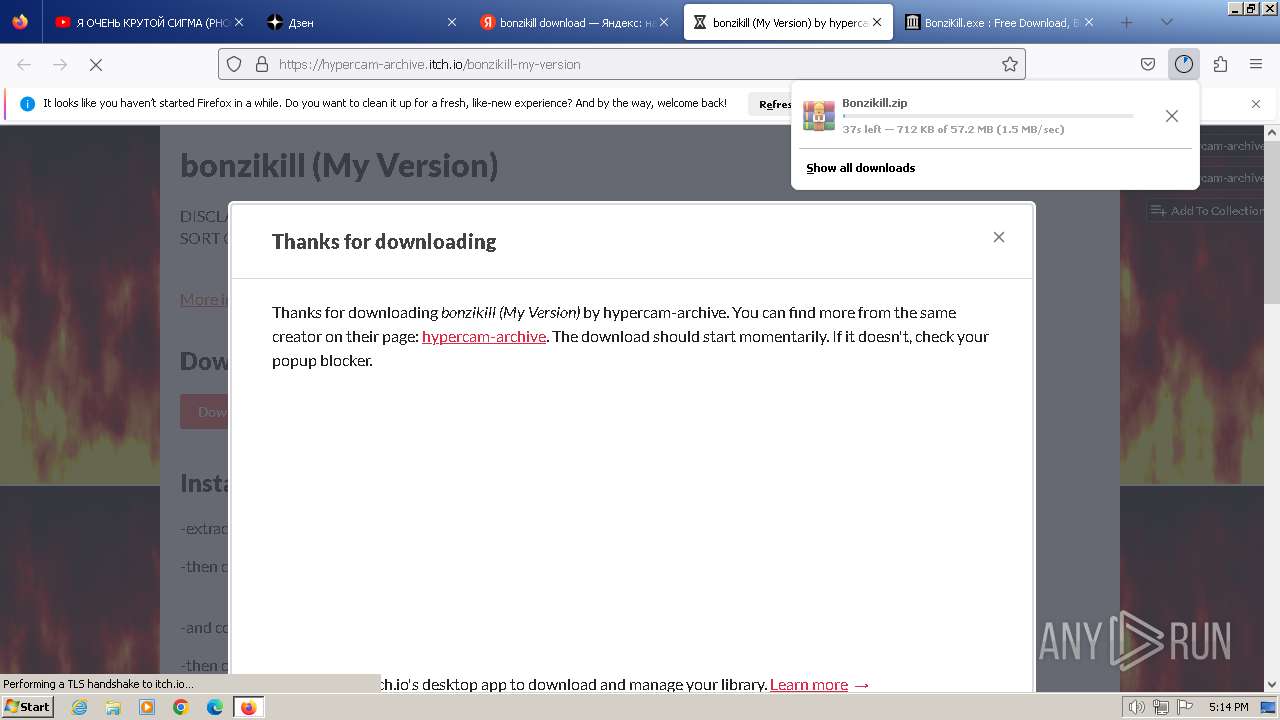Close the bonzikill (My Version) tab
Viewport: 1280px width, 720px height.
coord(877,22)
